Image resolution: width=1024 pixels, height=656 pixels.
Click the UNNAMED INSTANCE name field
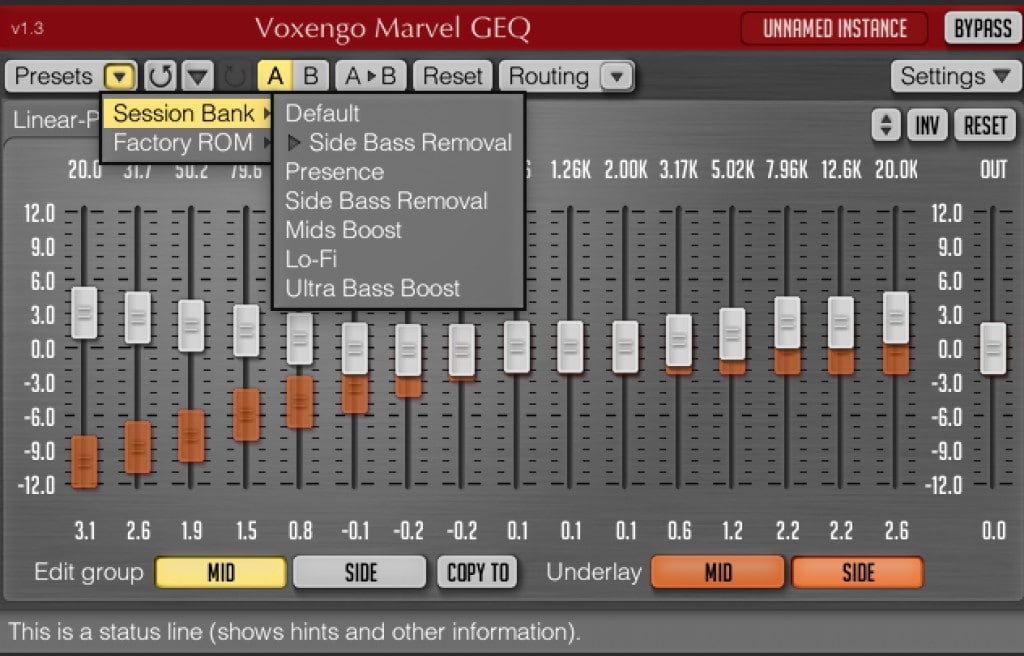pos(835,29)
